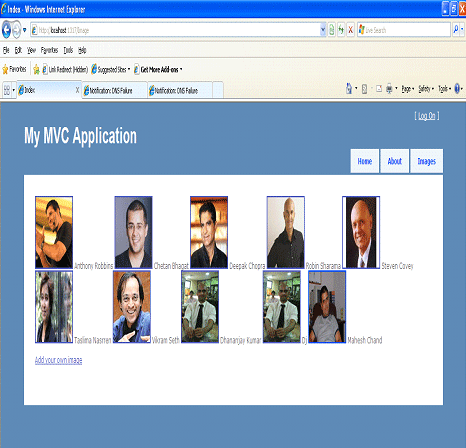Open Deepak Chopra photo thumbnail
This screenshot has width=466, height=448.
click(x=209, y=232)
